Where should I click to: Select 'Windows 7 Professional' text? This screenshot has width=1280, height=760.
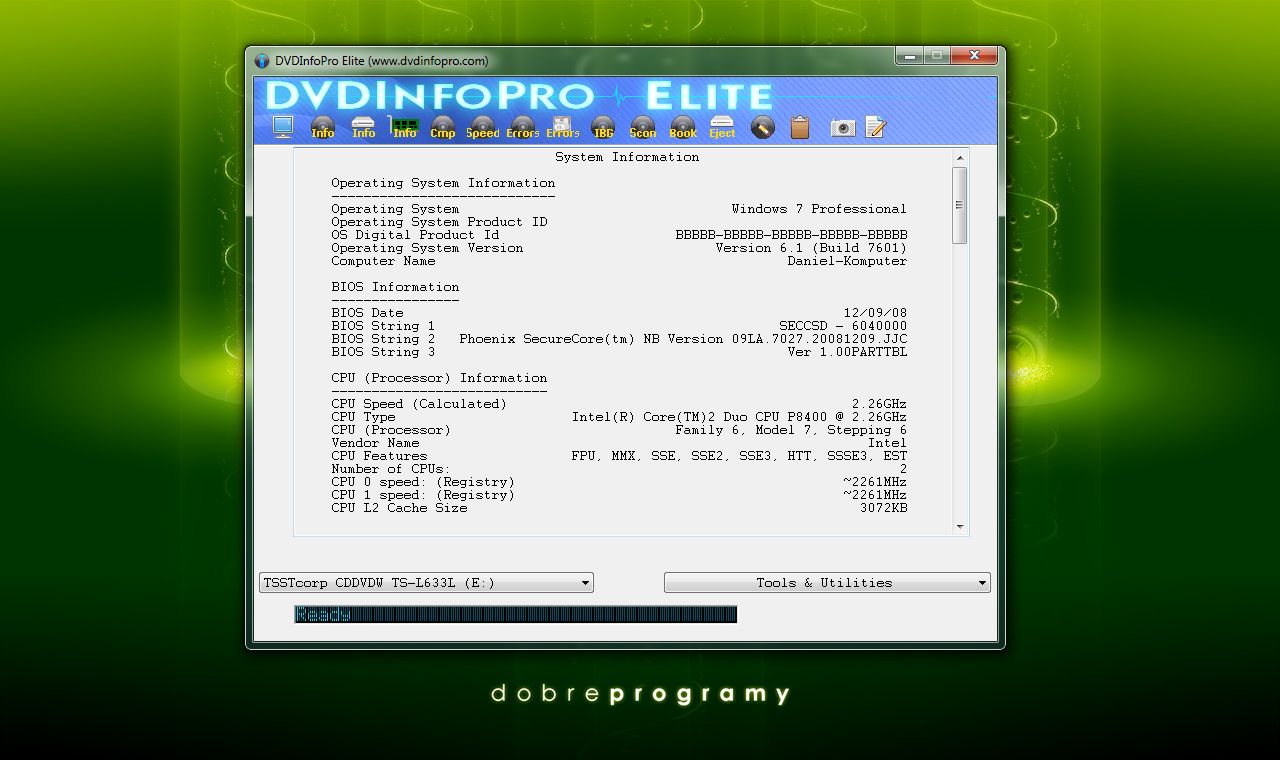point(819,209)
